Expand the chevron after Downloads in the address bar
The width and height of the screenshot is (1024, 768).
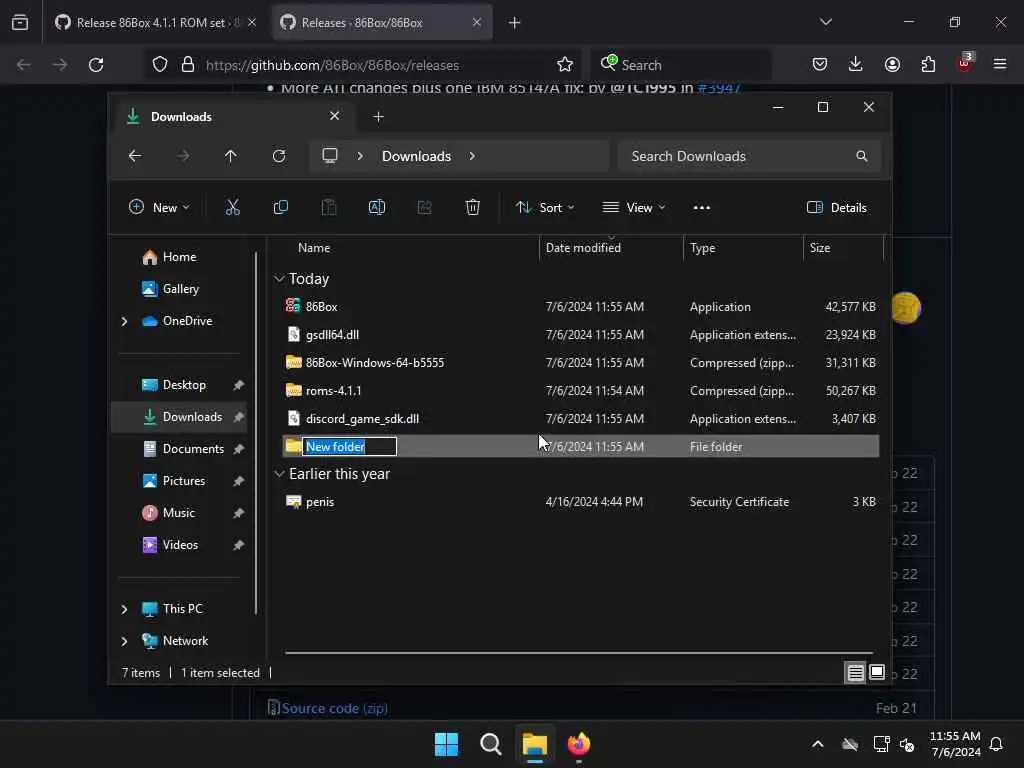(472, 156)
